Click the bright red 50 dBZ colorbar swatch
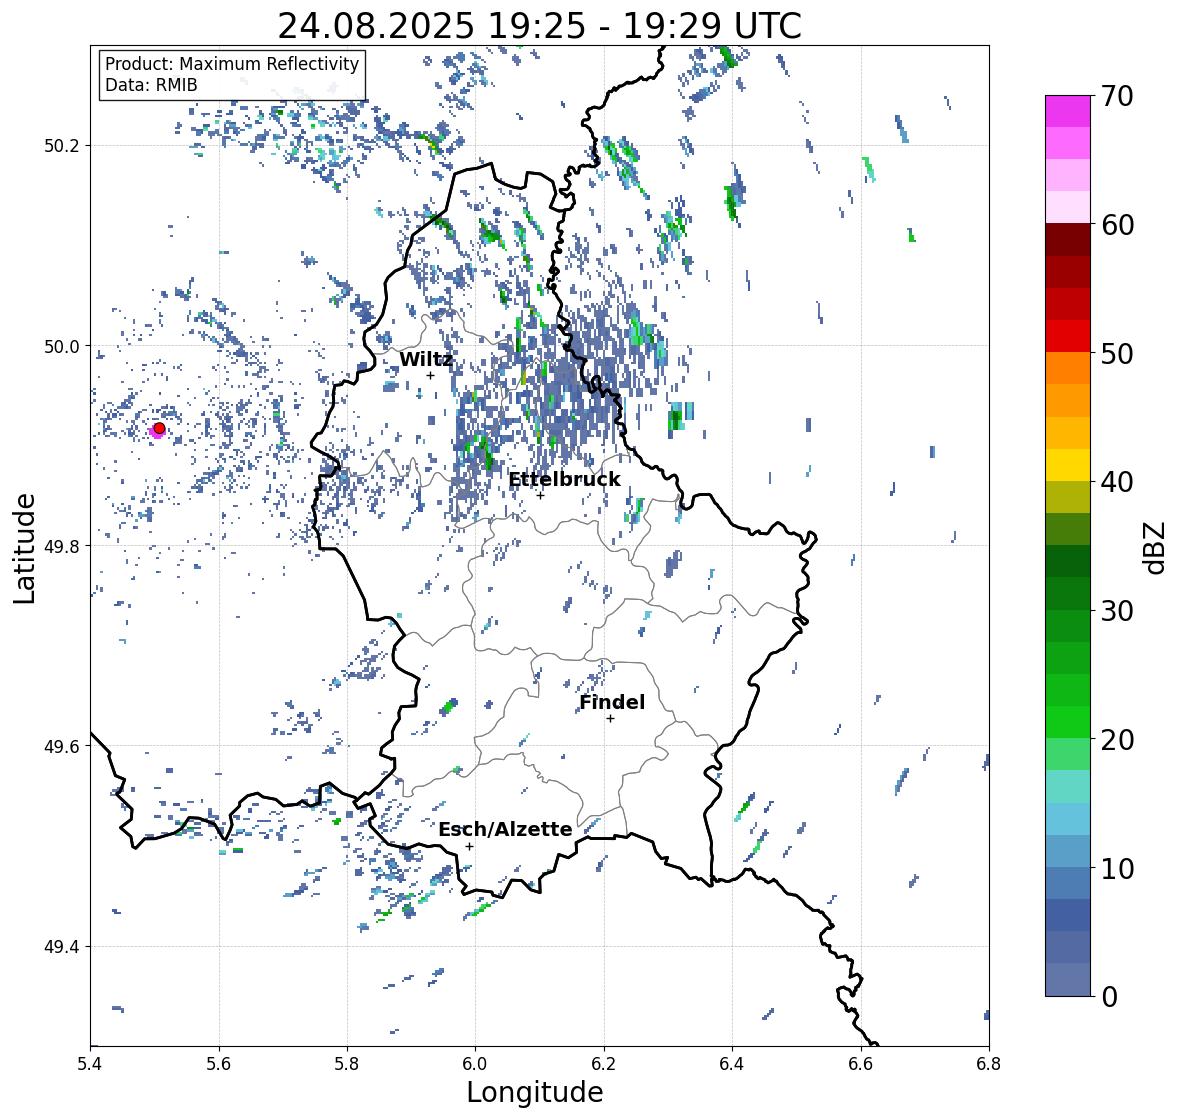 [x=1068, y=336]
